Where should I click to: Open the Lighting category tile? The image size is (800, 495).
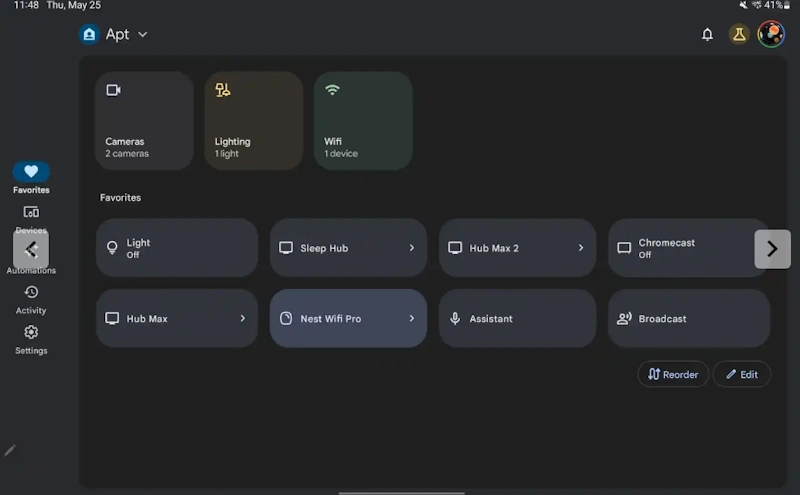[x=254, y=121]
